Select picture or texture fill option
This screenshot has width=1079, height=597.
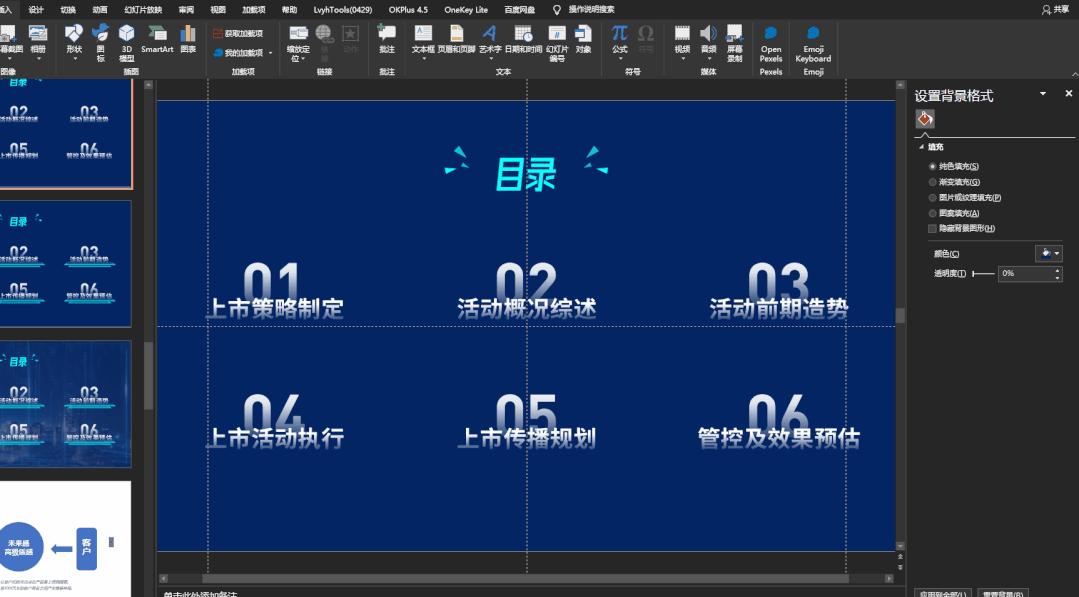932,197
